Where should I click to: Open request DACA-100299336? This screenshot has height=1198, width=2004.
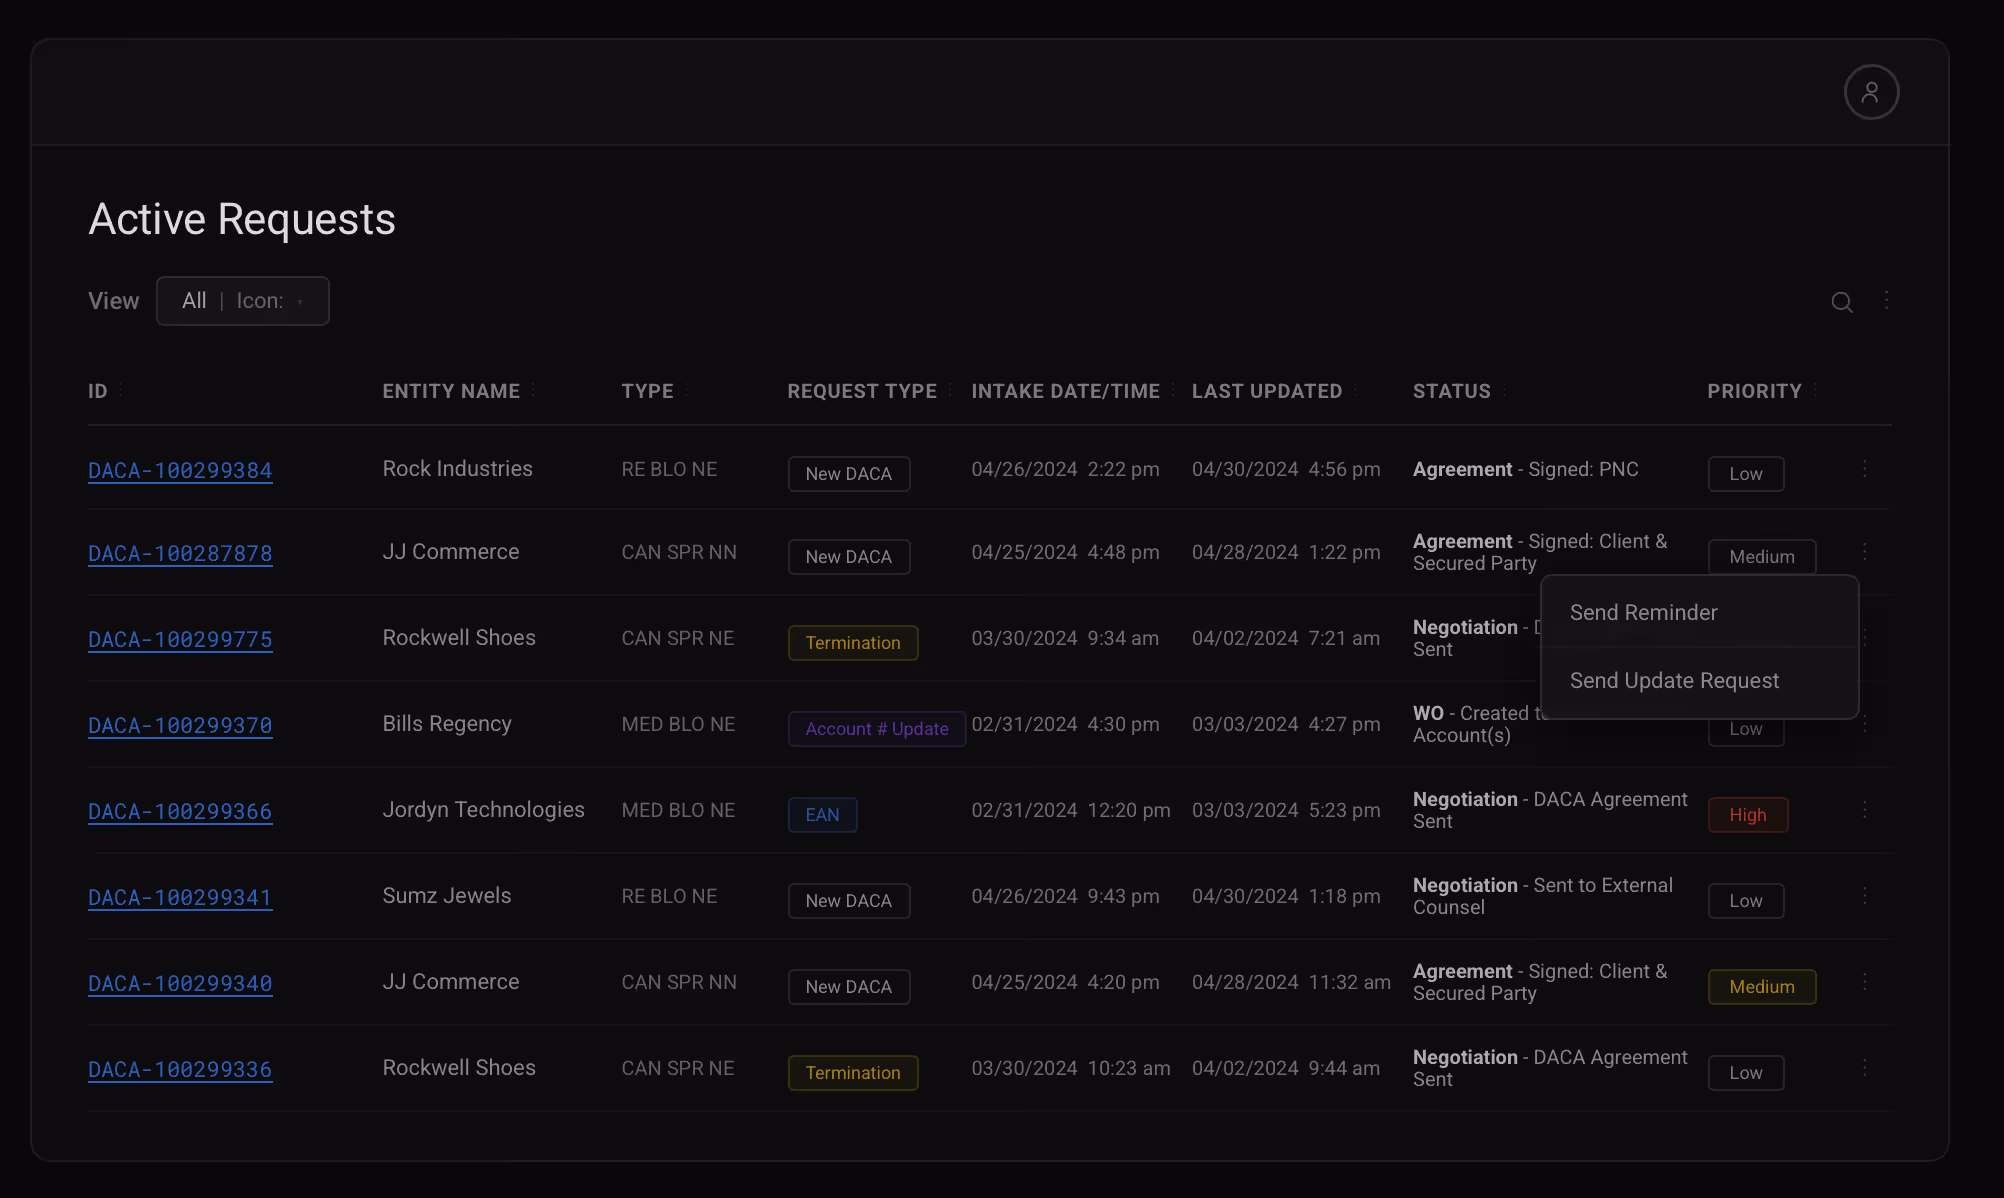coord(180,1069)
